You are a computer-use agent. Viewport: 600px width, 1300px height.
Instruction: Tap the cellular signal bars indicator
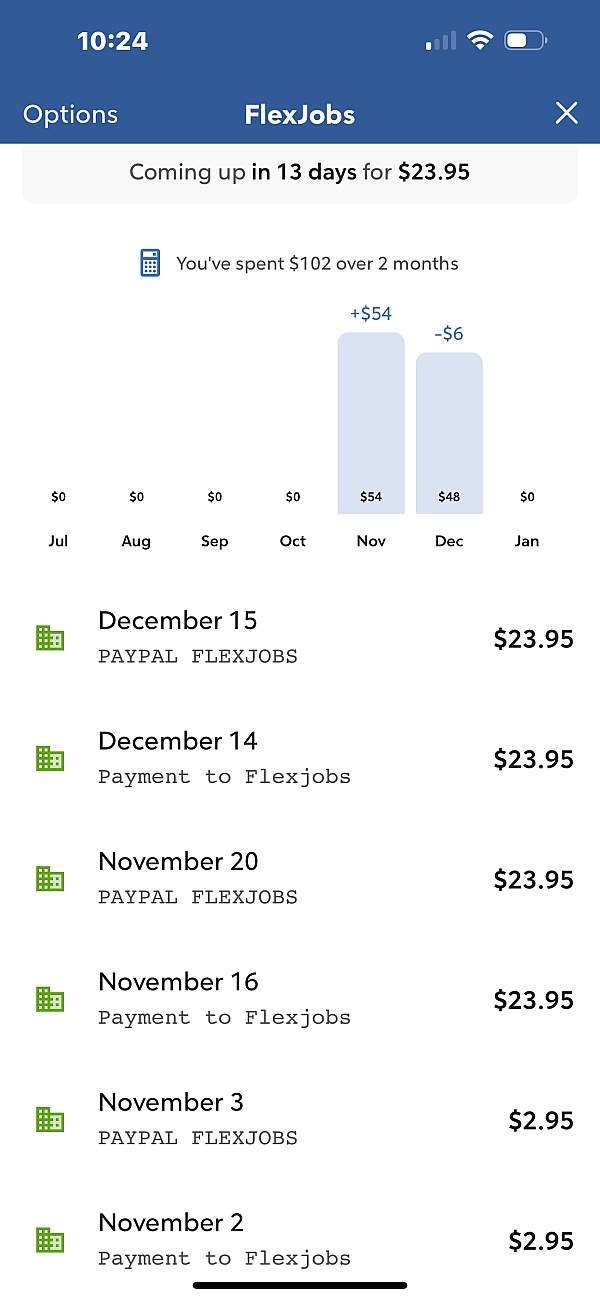click(440, 40)
